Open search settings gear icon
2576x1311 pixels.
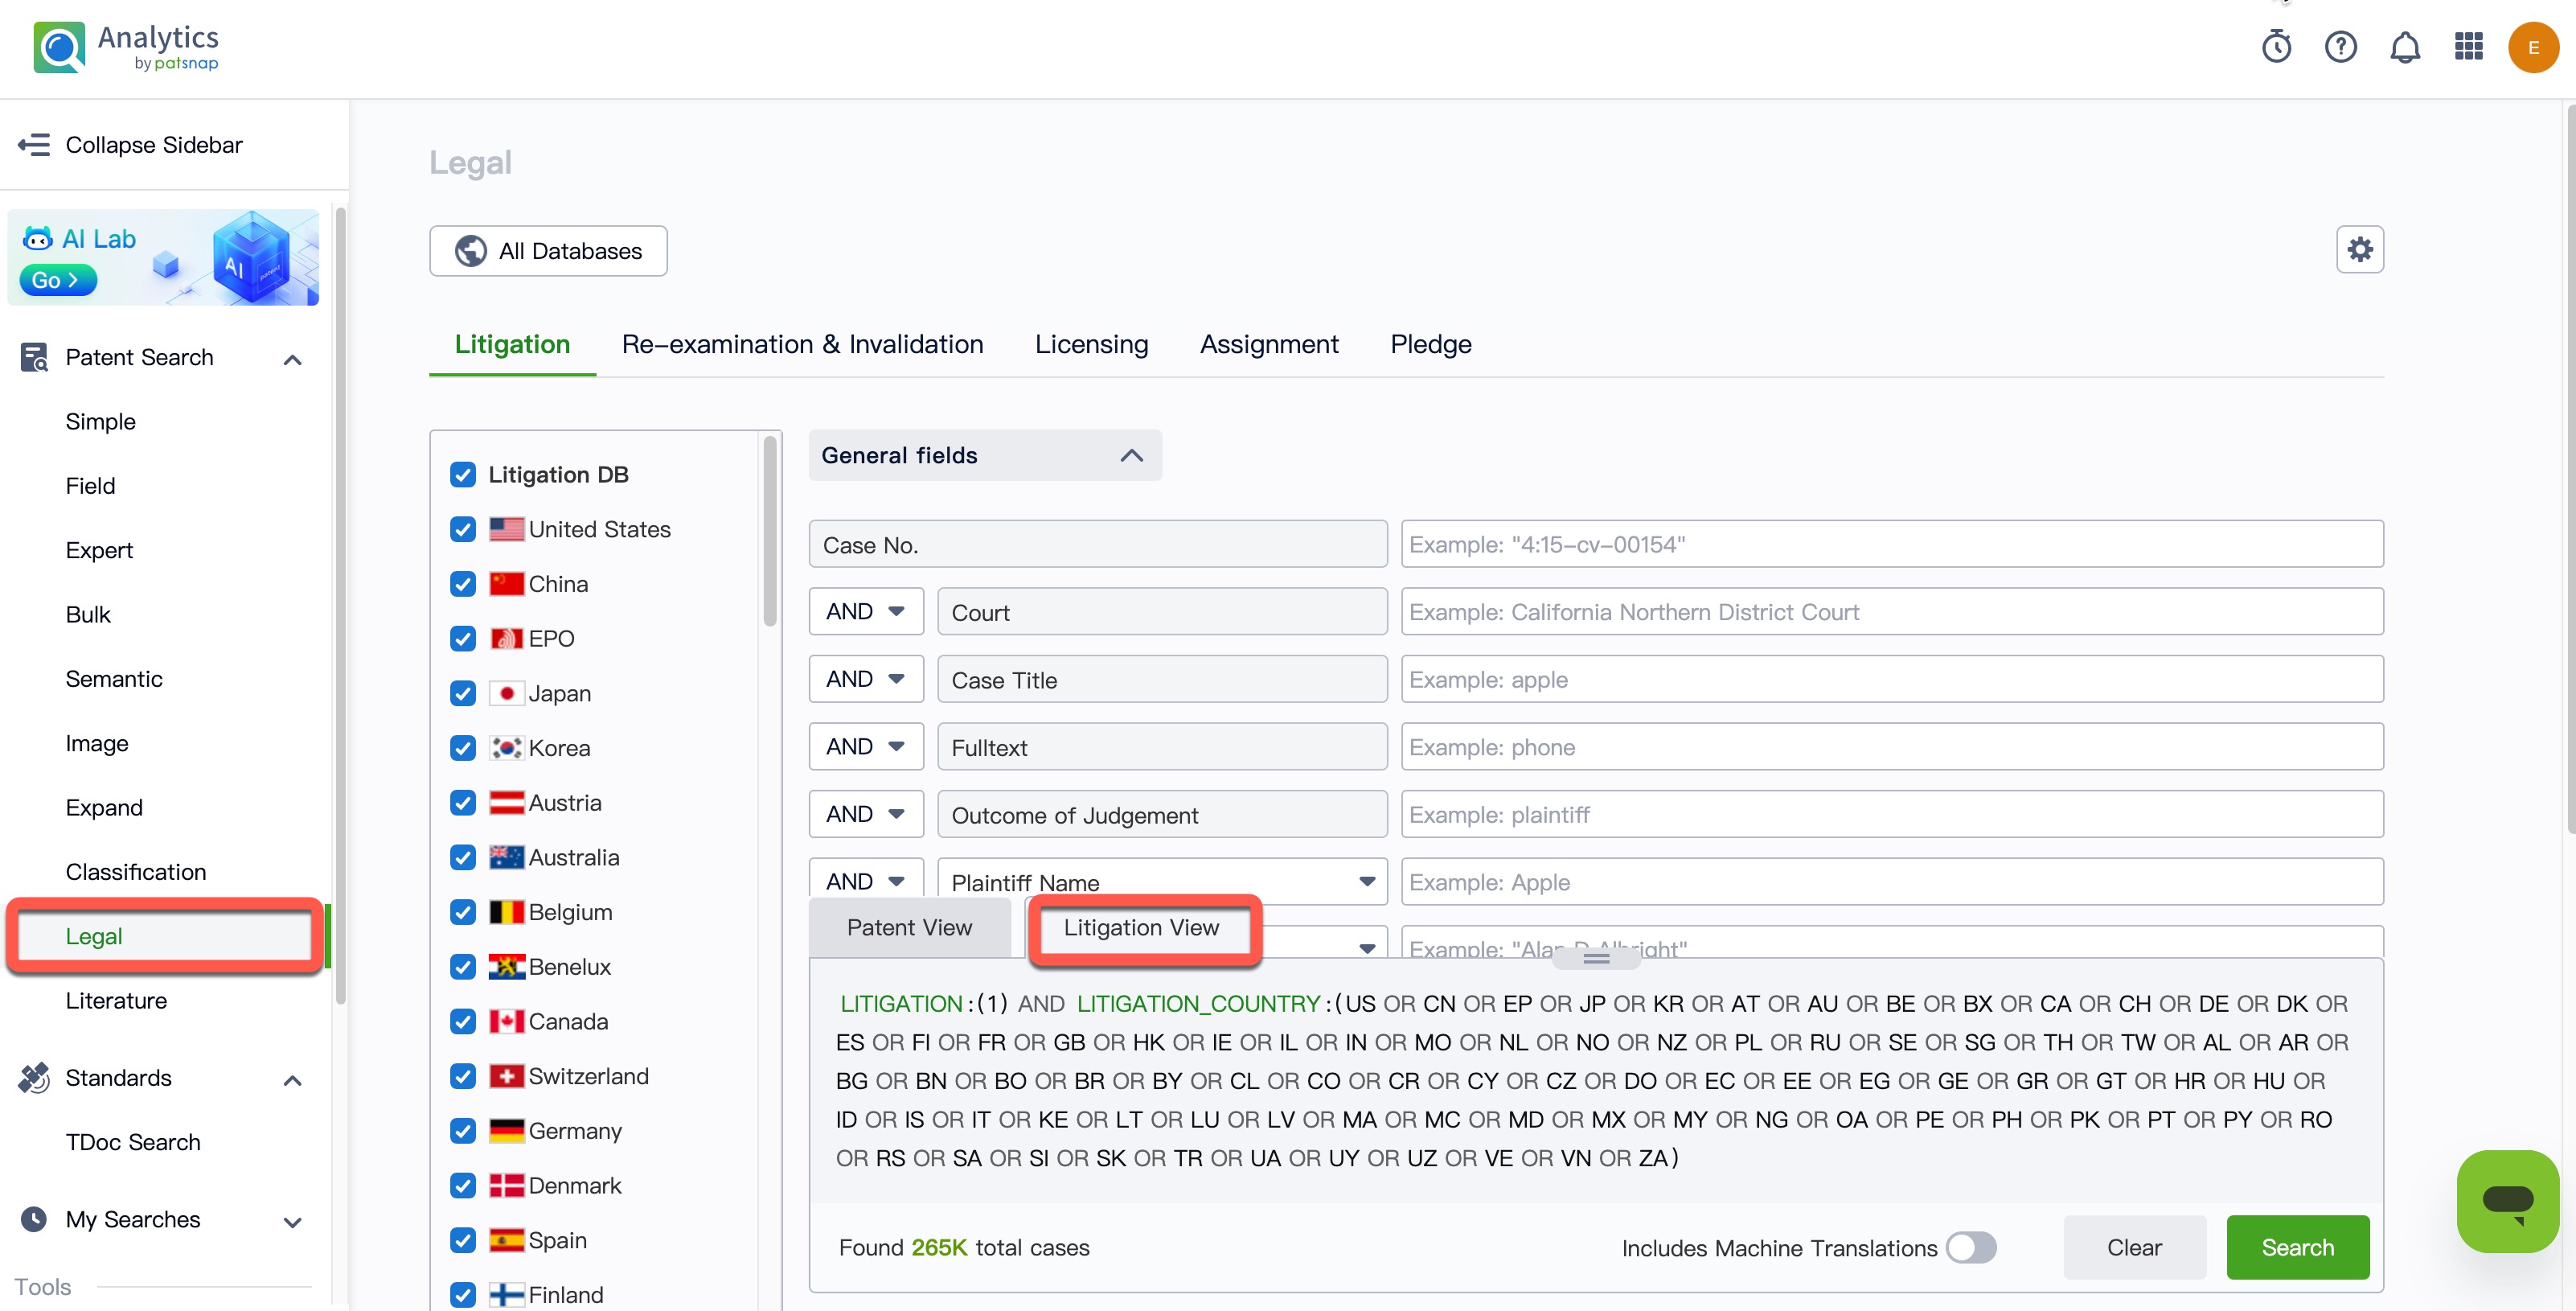[2359, 250]
